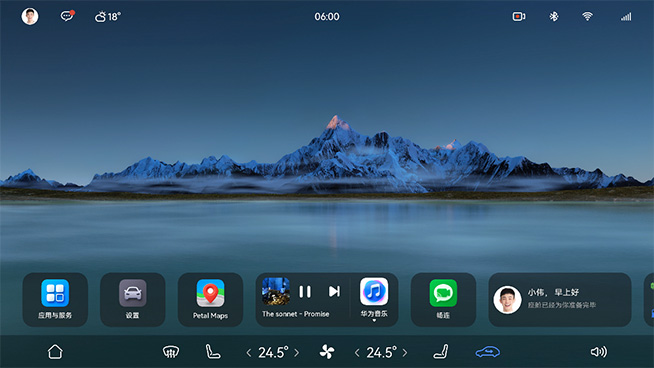The image size is (654, 368).
Task: Open the fan climate control icon
Action: (x=327, y=352)
